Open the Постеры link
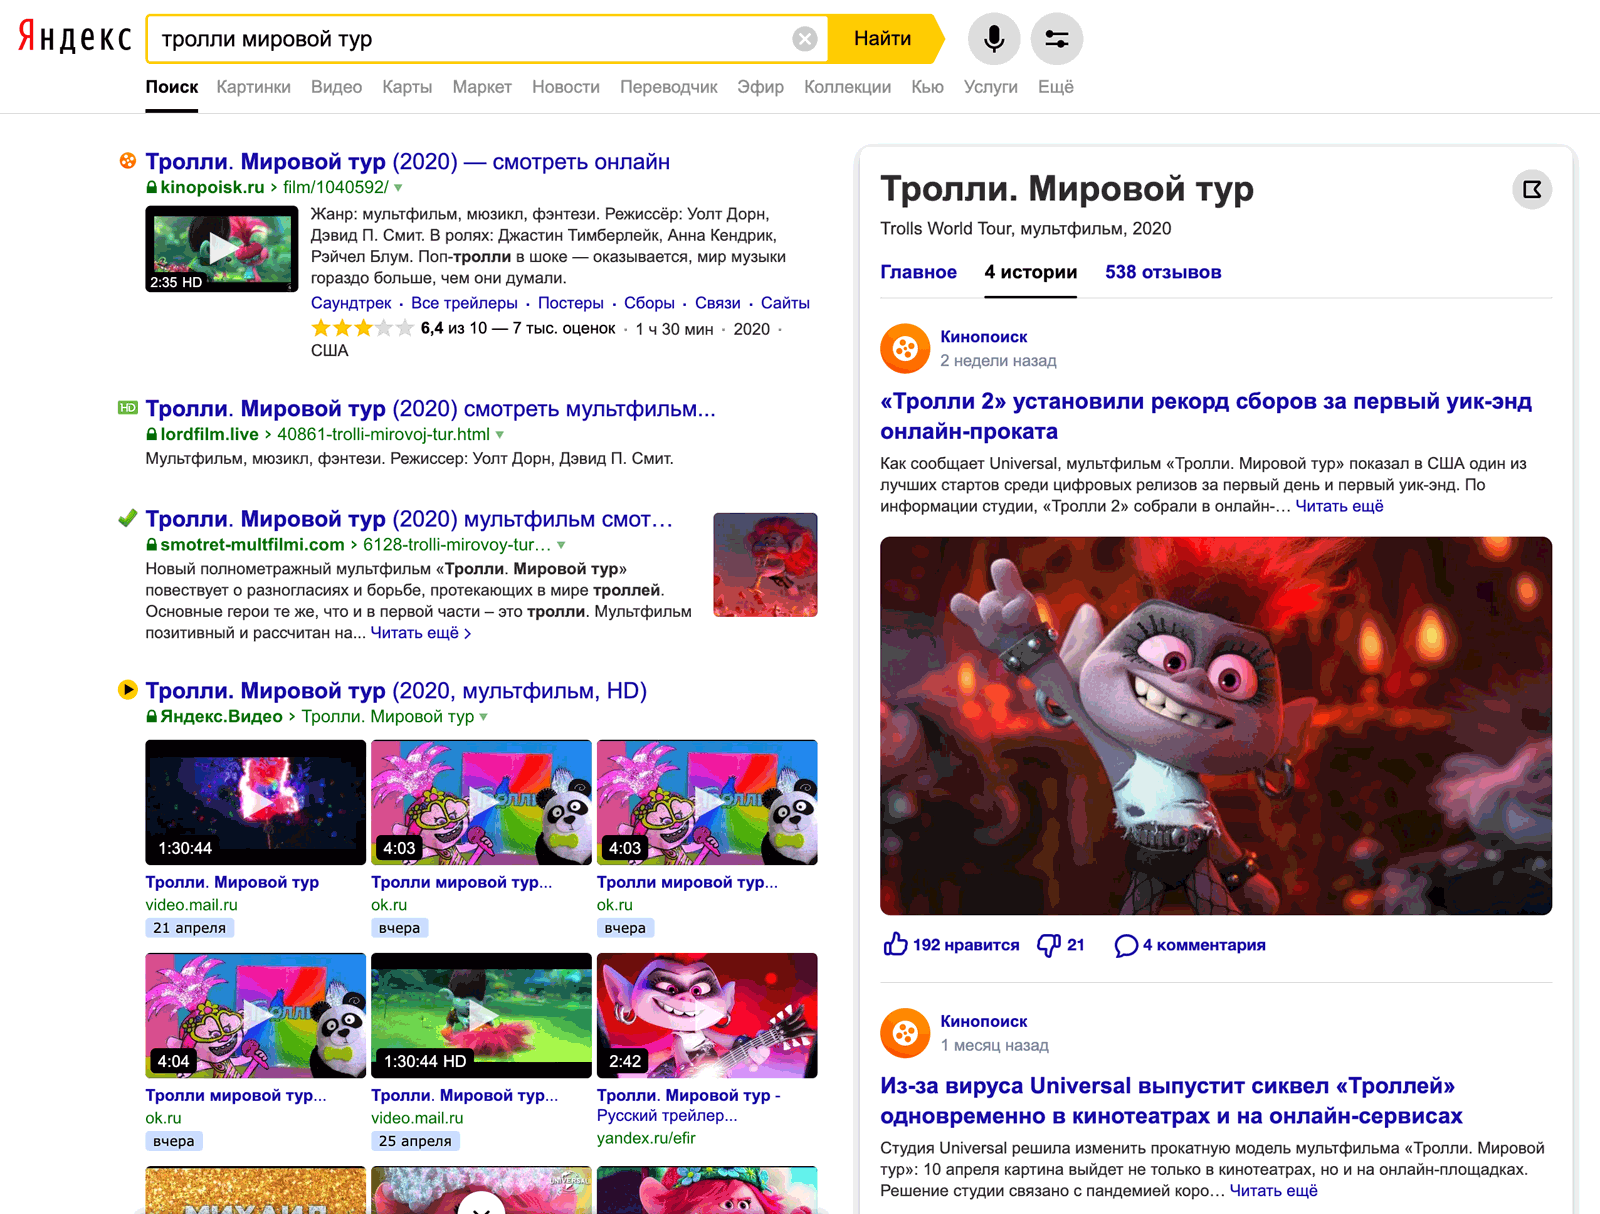The image size is (1600, 1214). pyautogui.click(x=571, y=303)
